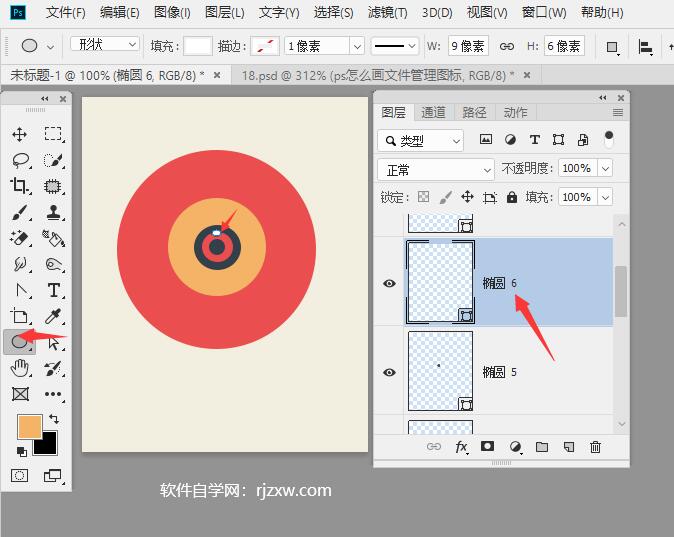Image resolution: width=674 pixels, height=537 pixels.
Task: Swap foreground and background colors
Action: click(54, 418)
